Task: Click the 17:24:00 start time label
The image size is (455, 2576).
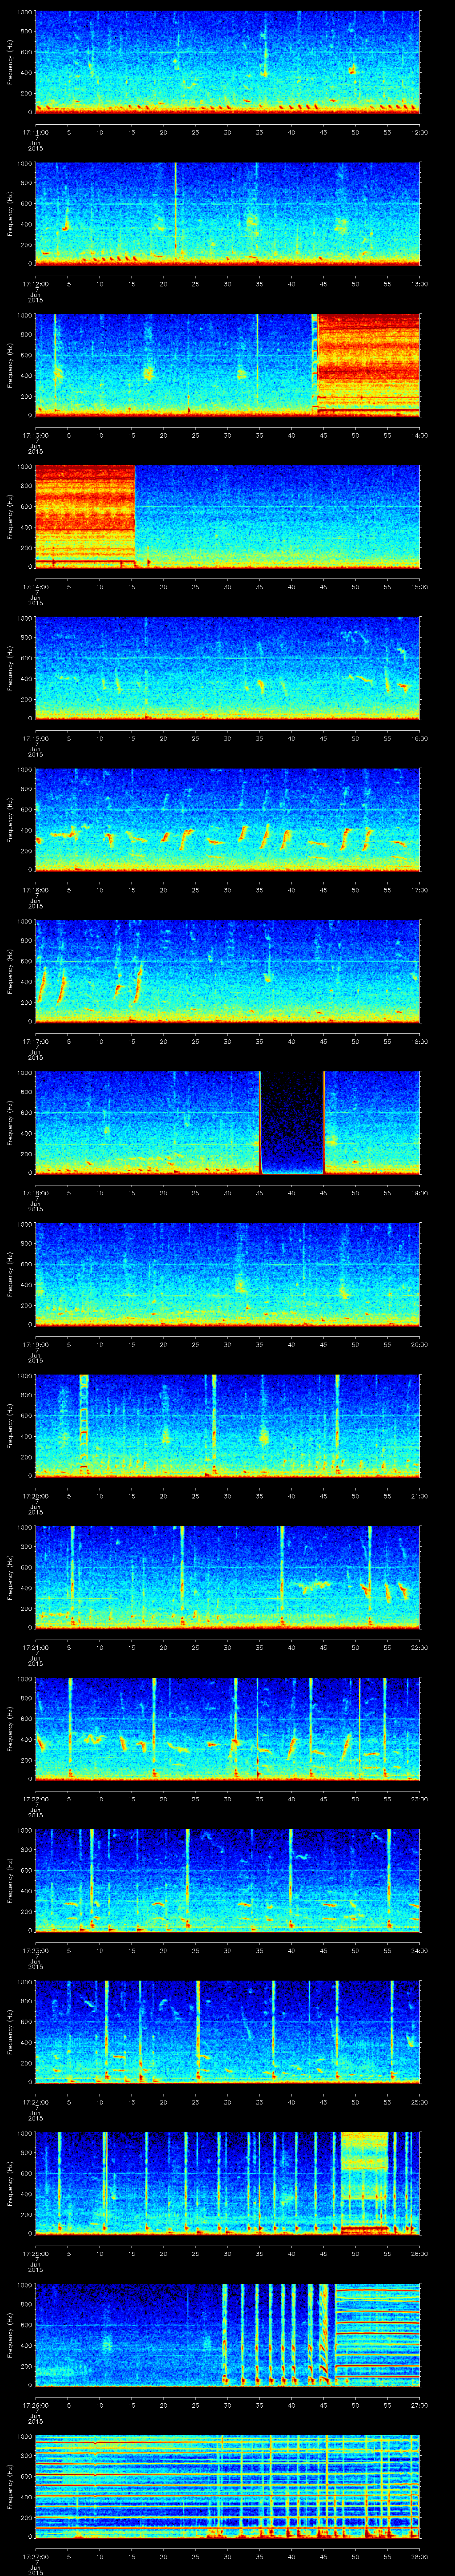Action: pyautogui.click(x=35, y=2102)
